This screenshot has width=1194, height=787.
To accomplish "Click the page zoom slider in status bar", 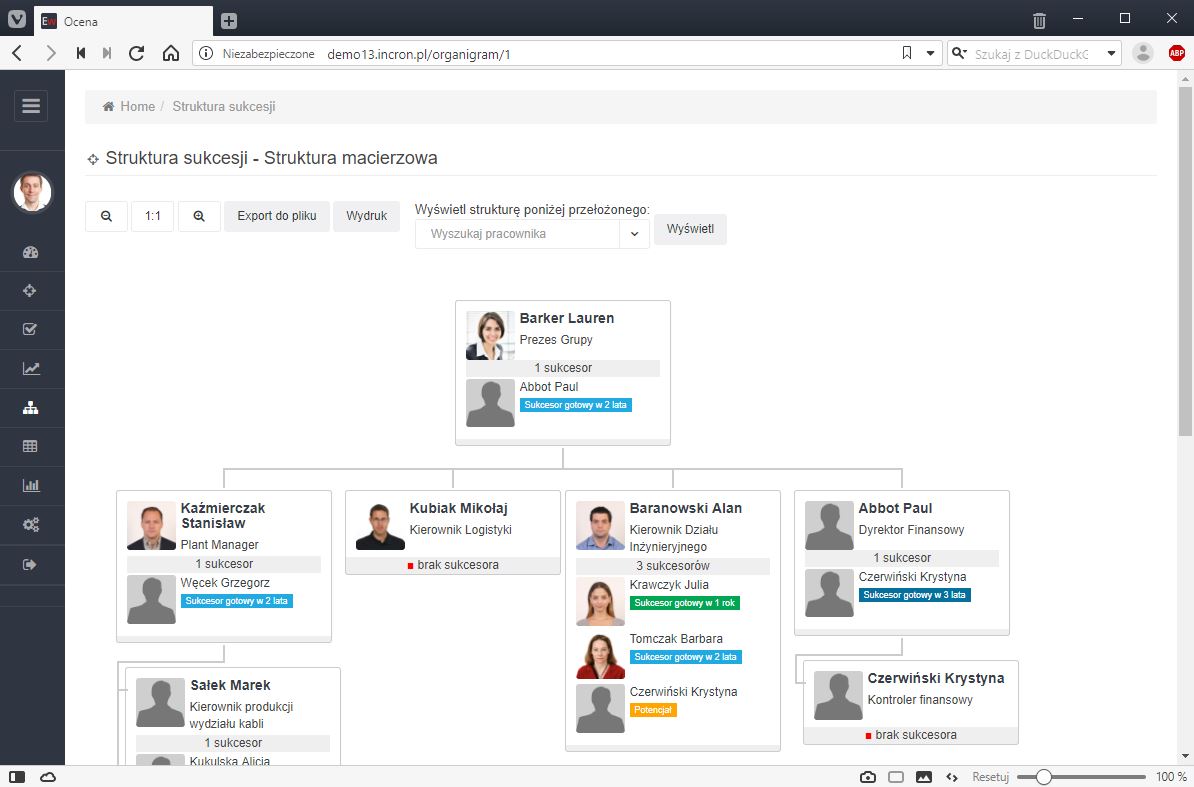I will point(1081,777).
